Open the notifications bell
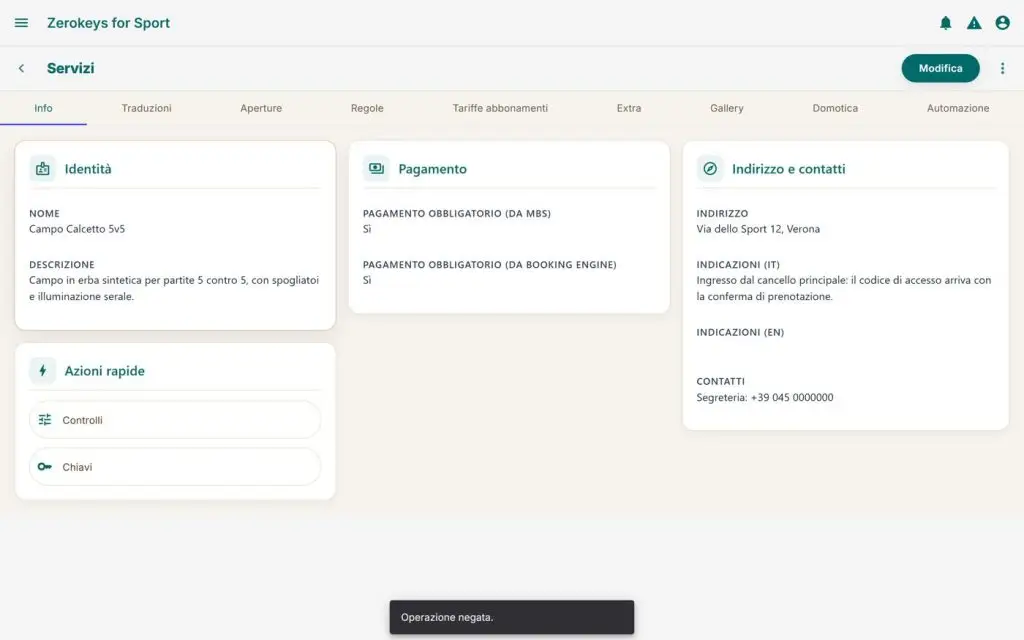 [x=945, y=23]
